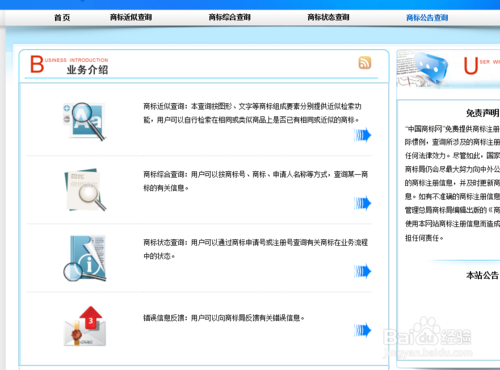
Task: Click the 商标状态查询 info book icon
Action: pyautogui.click(x=85, y=258)
